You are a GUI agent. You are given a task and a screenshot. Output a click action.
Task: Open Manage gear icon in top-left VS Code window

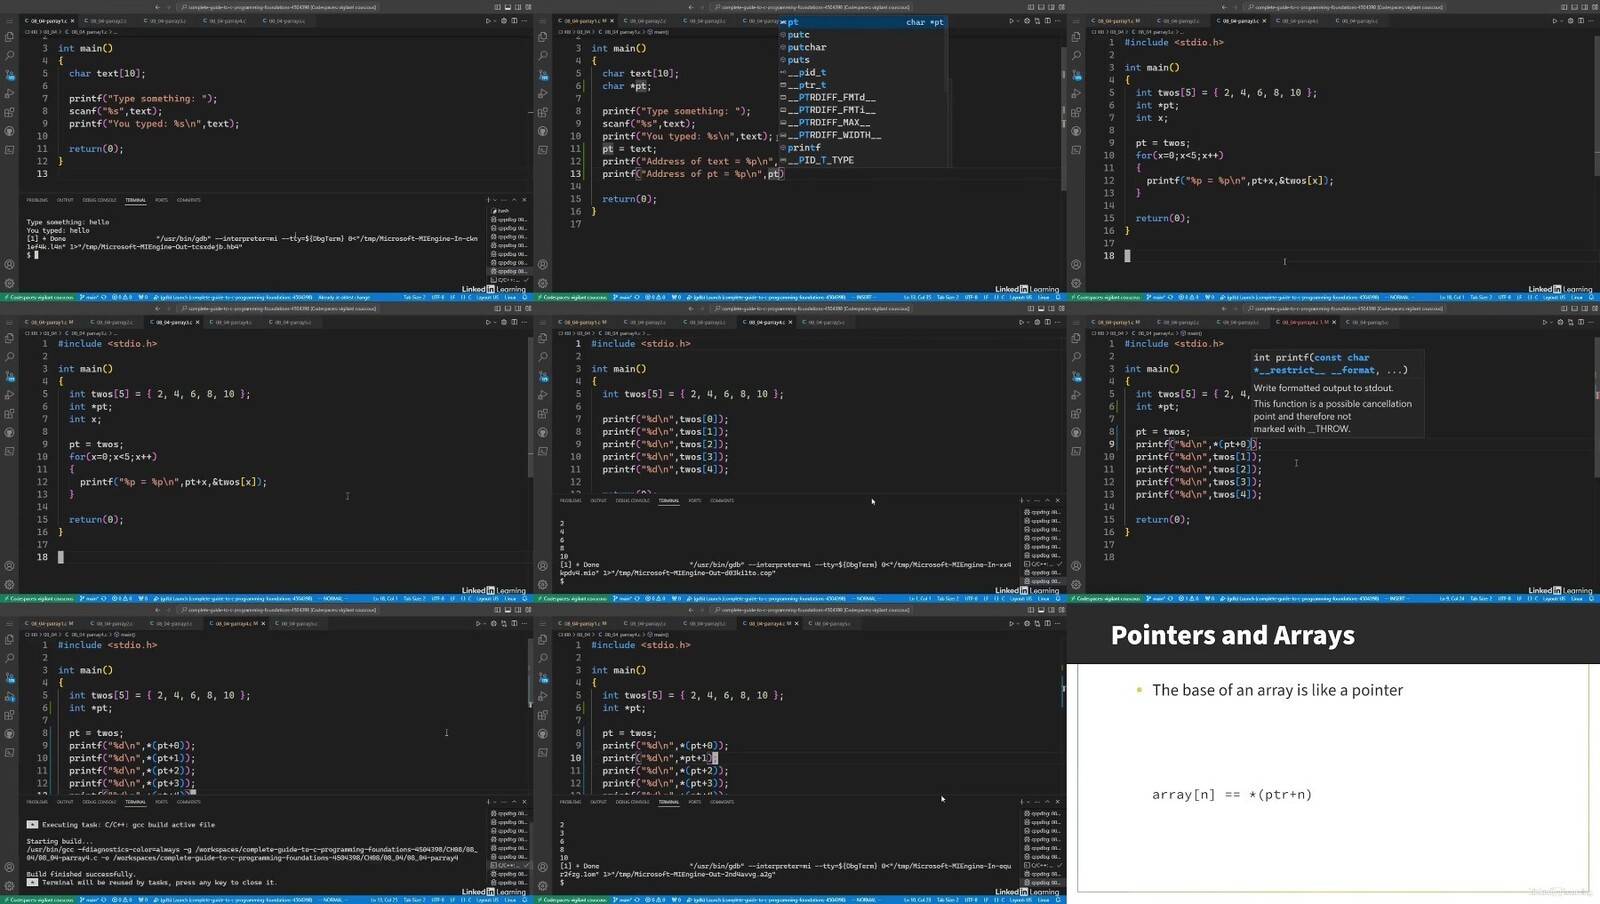coord(10,283)
